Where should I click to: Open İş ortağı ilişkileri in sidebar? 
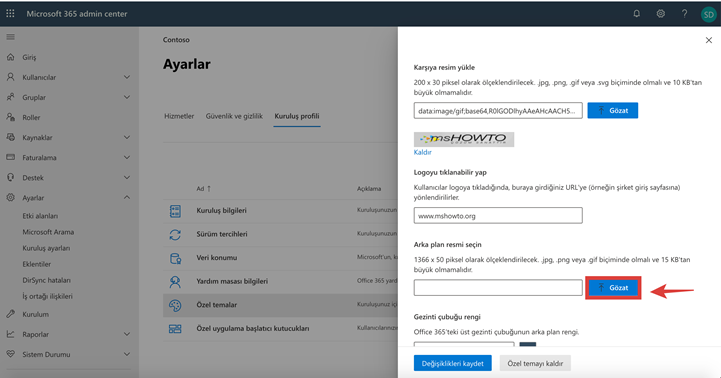[x=47, y=296]
